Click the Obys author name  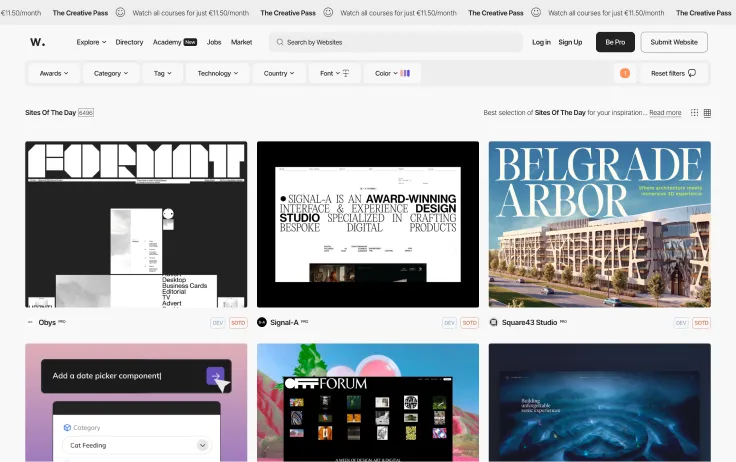point(47,323)
